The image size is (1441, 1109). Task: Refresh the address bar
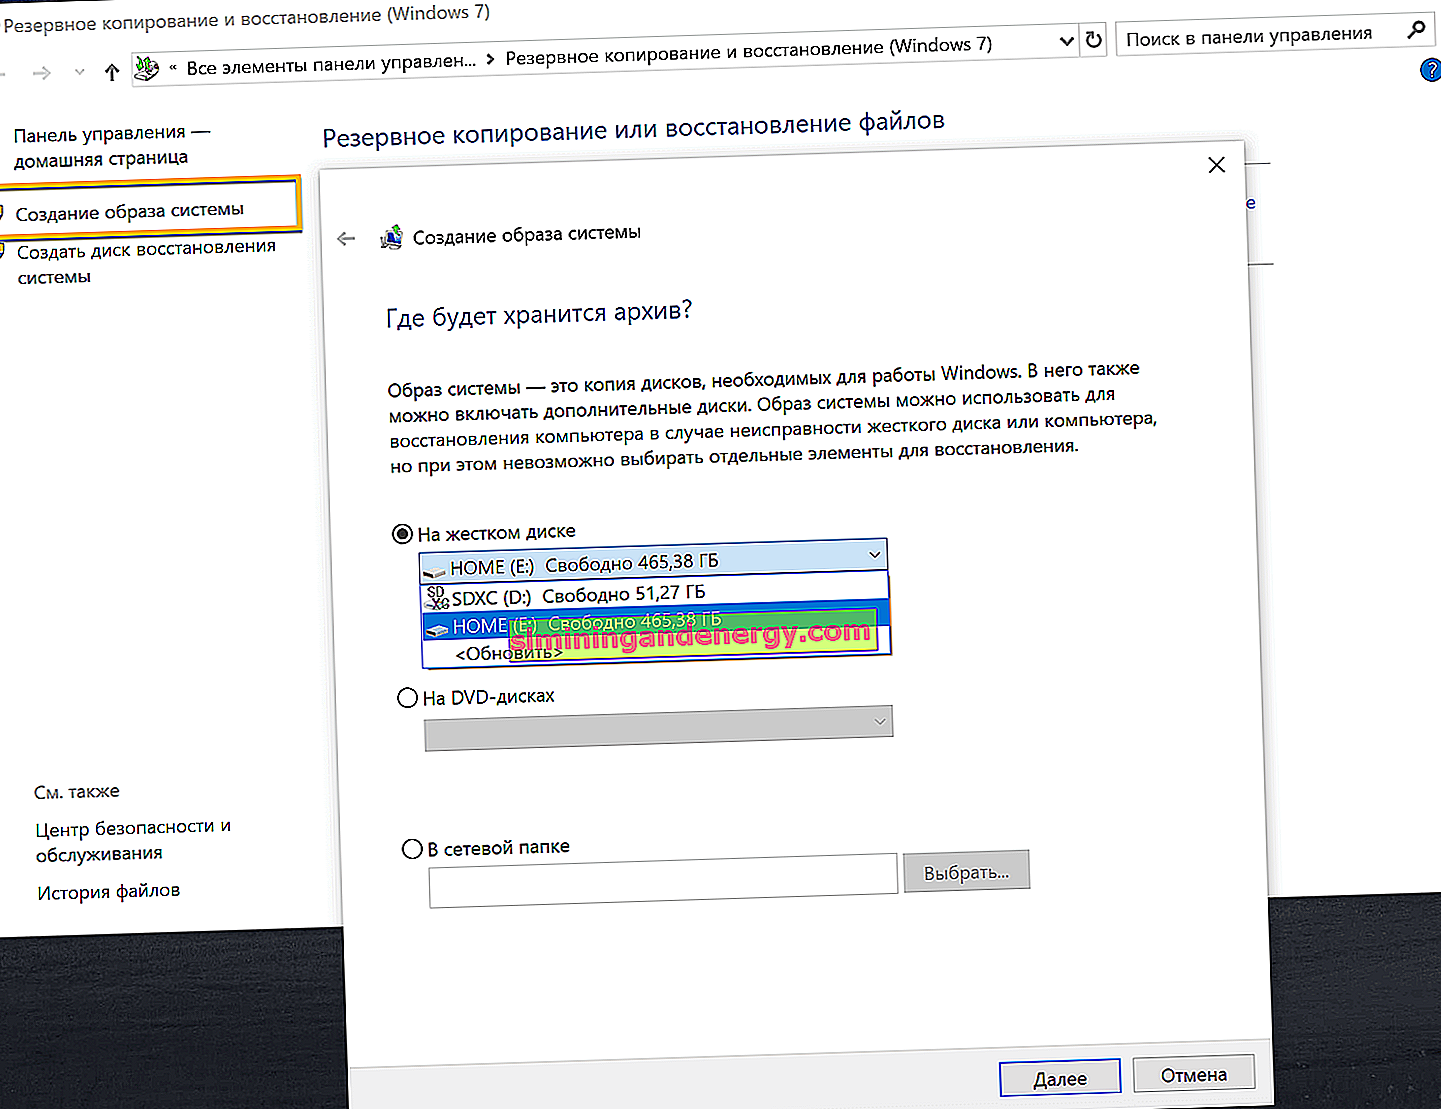tap(1093, 39)
